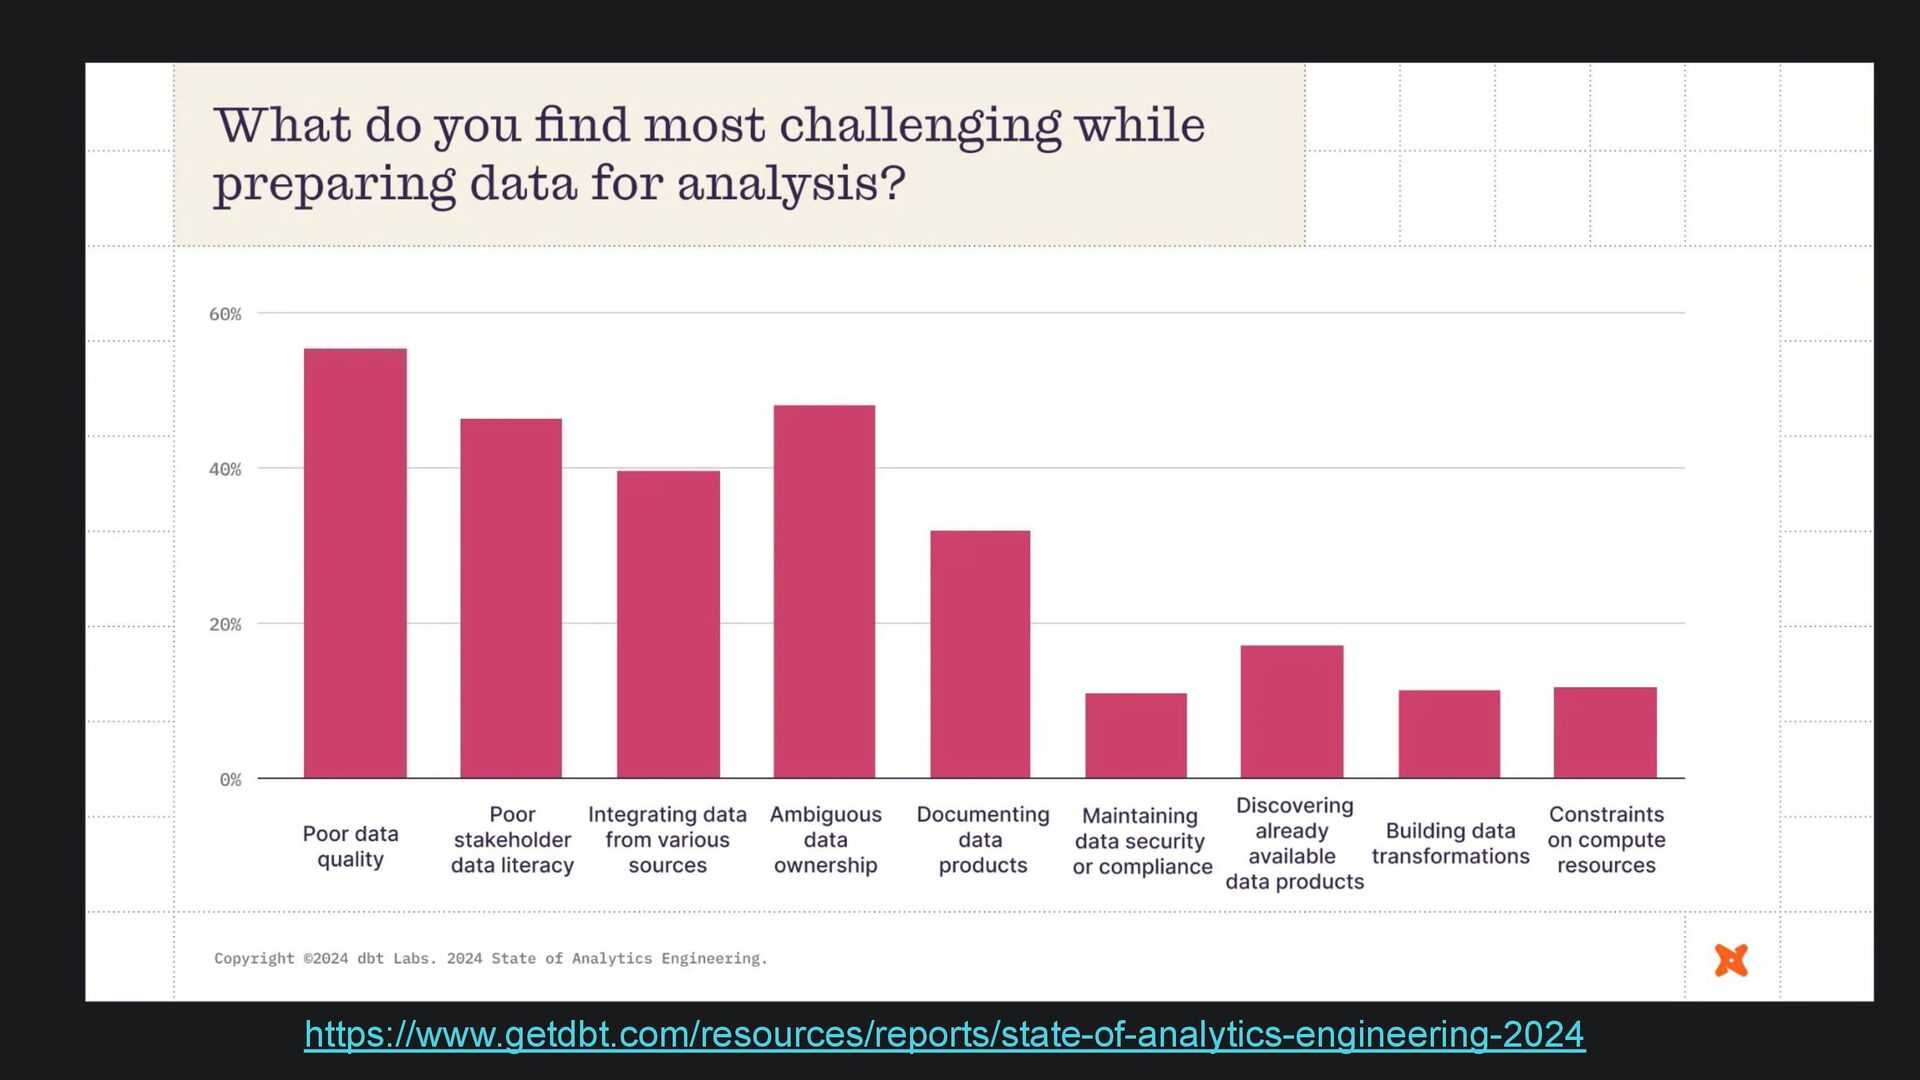Select the Poor data quality bar

[355, 563]
